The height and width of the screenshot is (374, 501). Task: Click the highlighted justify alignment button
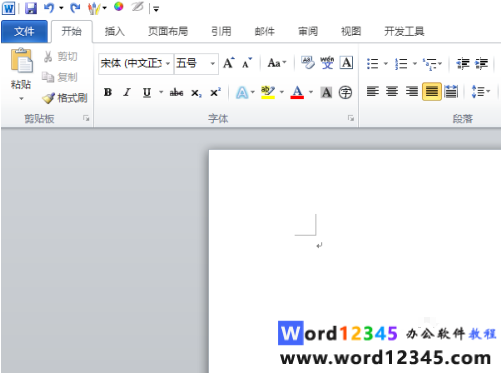tap(432, 91)
